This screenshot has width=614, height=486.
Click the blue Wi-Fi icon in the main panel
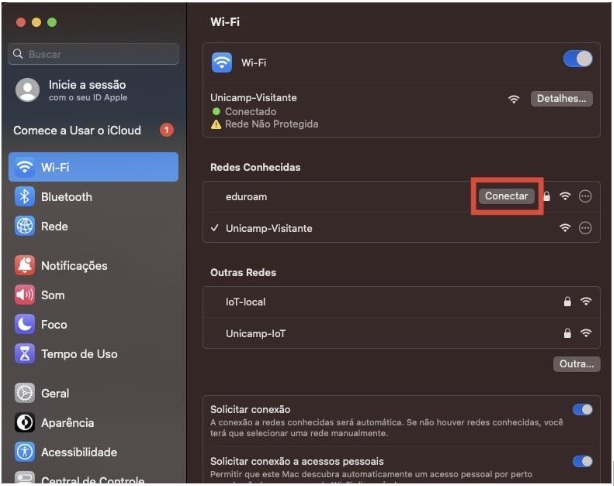(222, 63)
